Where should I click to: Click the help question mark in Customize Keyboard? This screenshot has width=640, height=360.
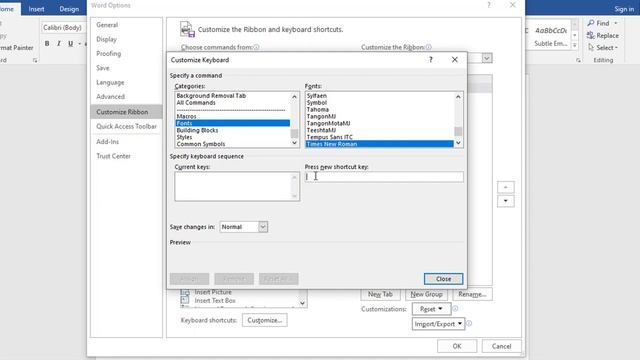[x=431, y=60]
